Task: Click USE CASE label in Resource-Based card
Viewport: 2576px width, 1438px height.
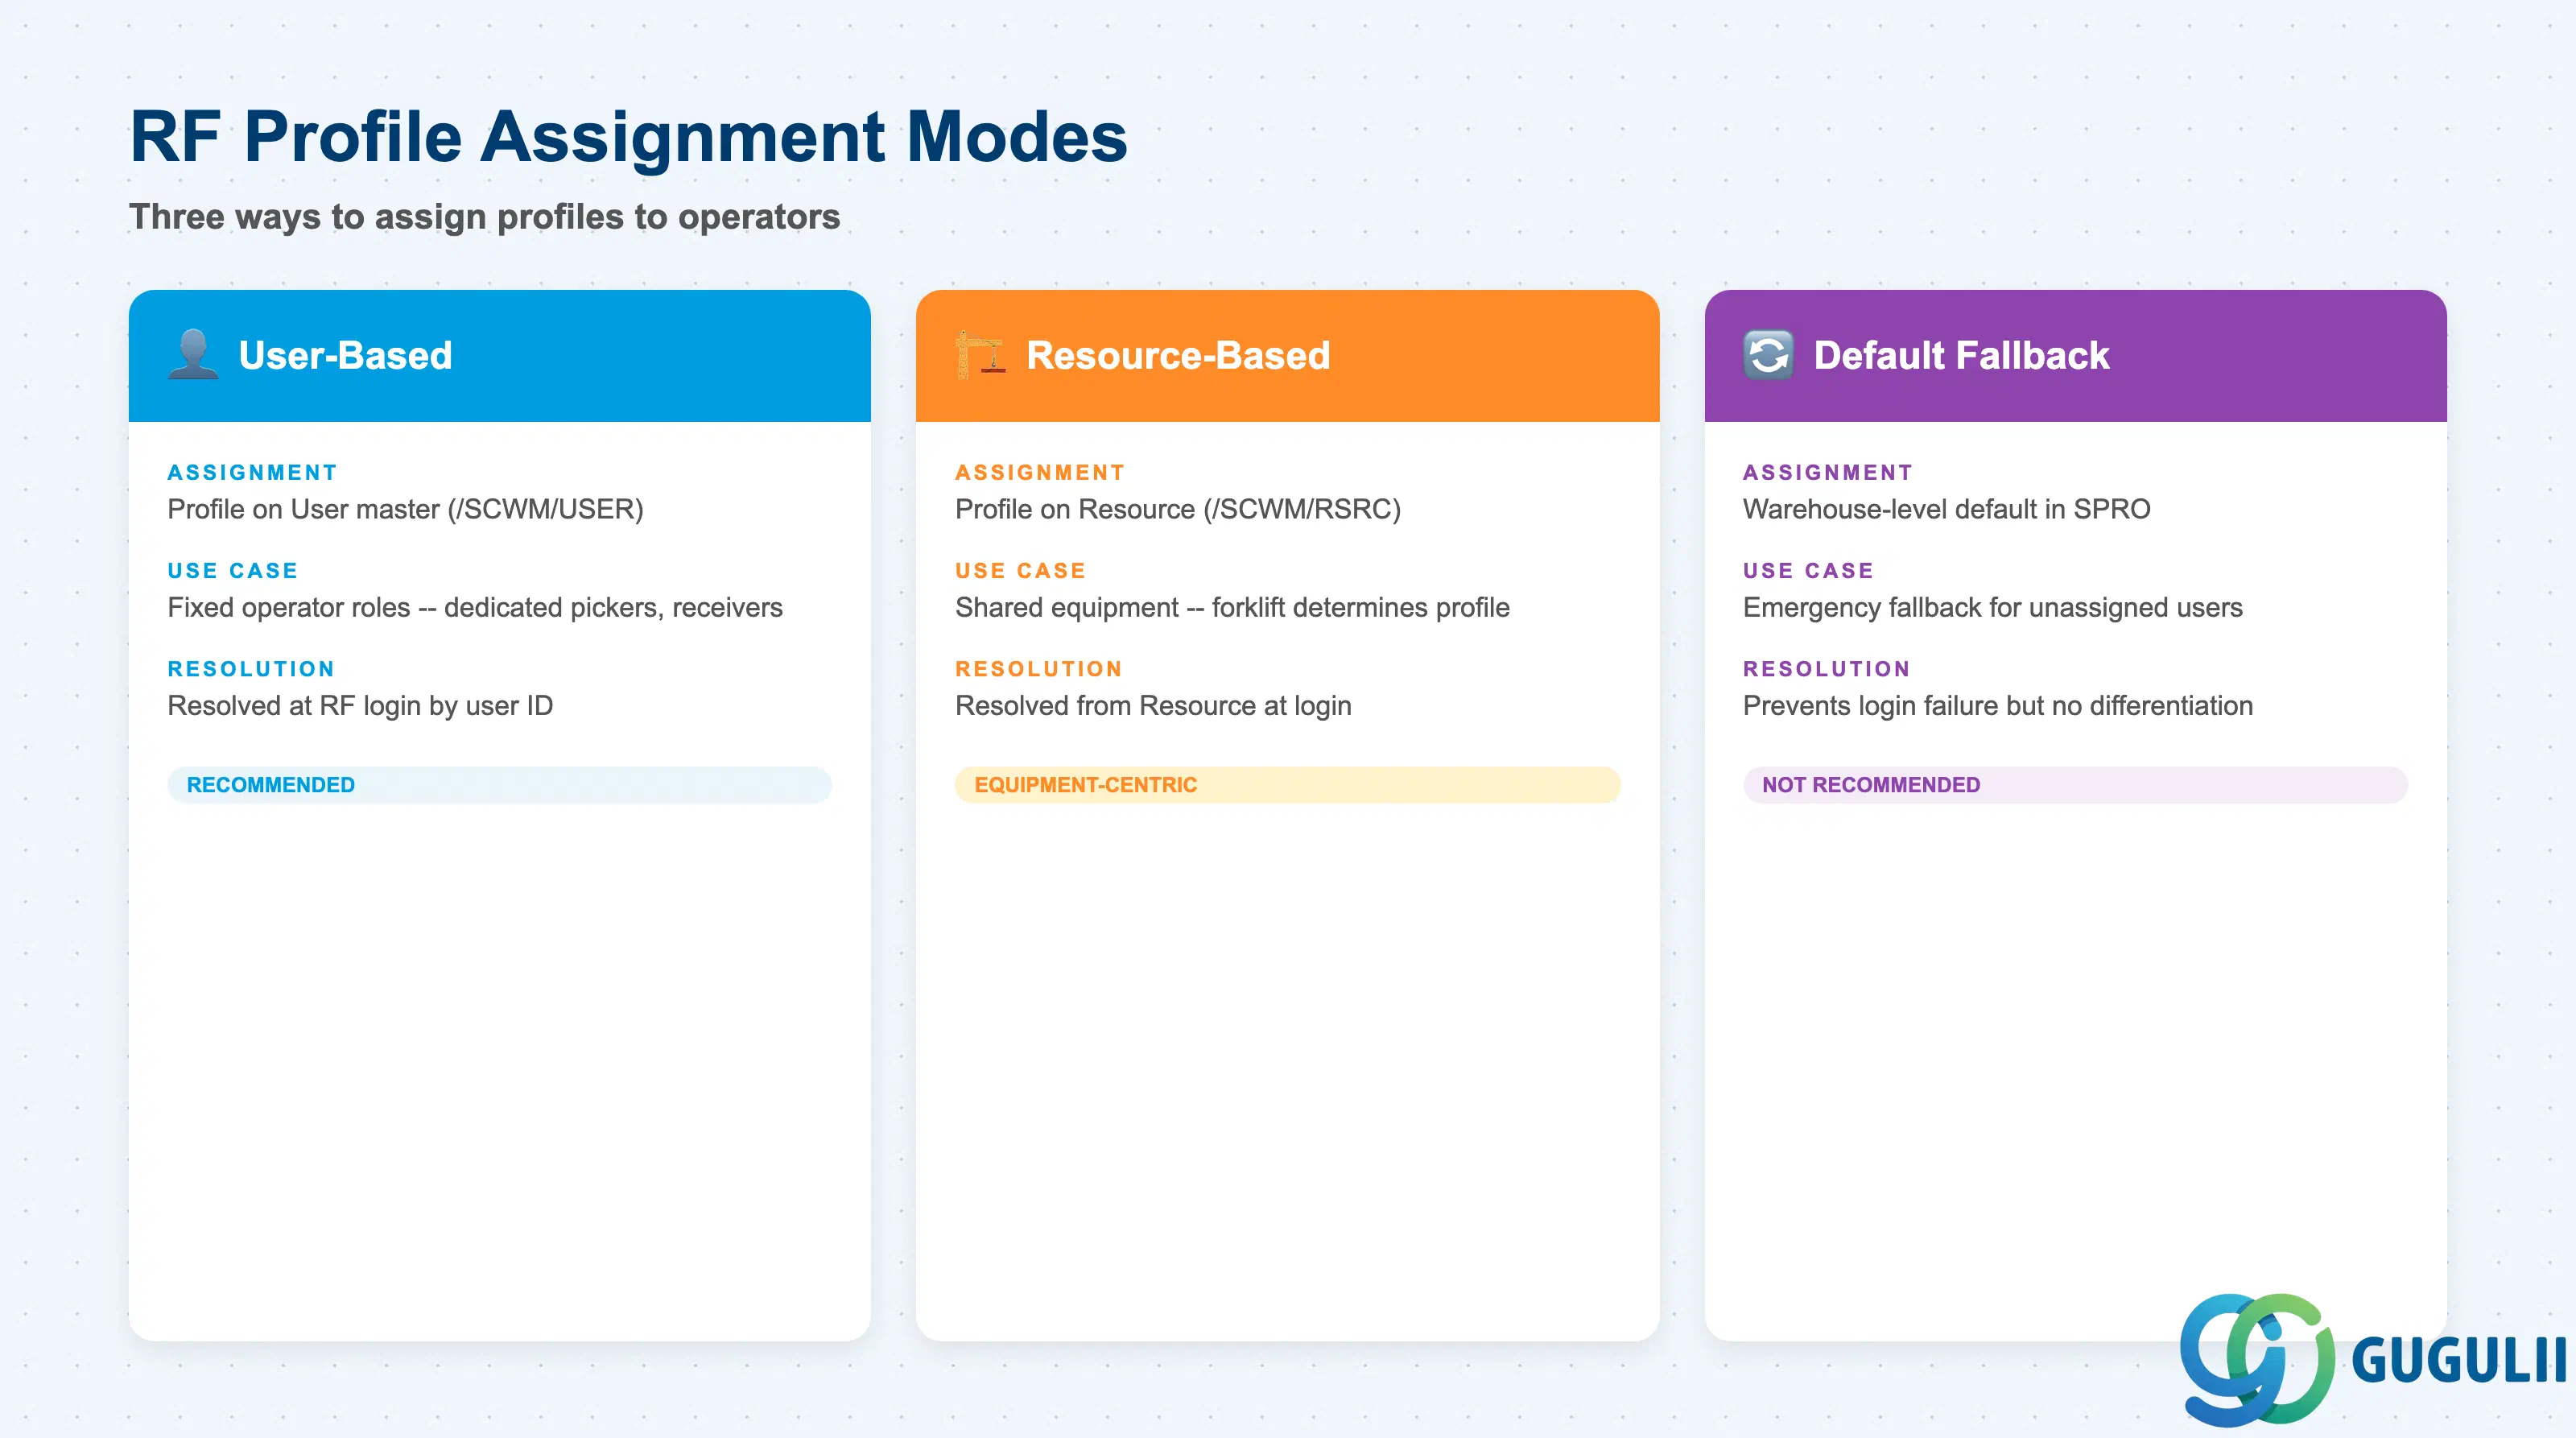Action: tap(1020, 570)
